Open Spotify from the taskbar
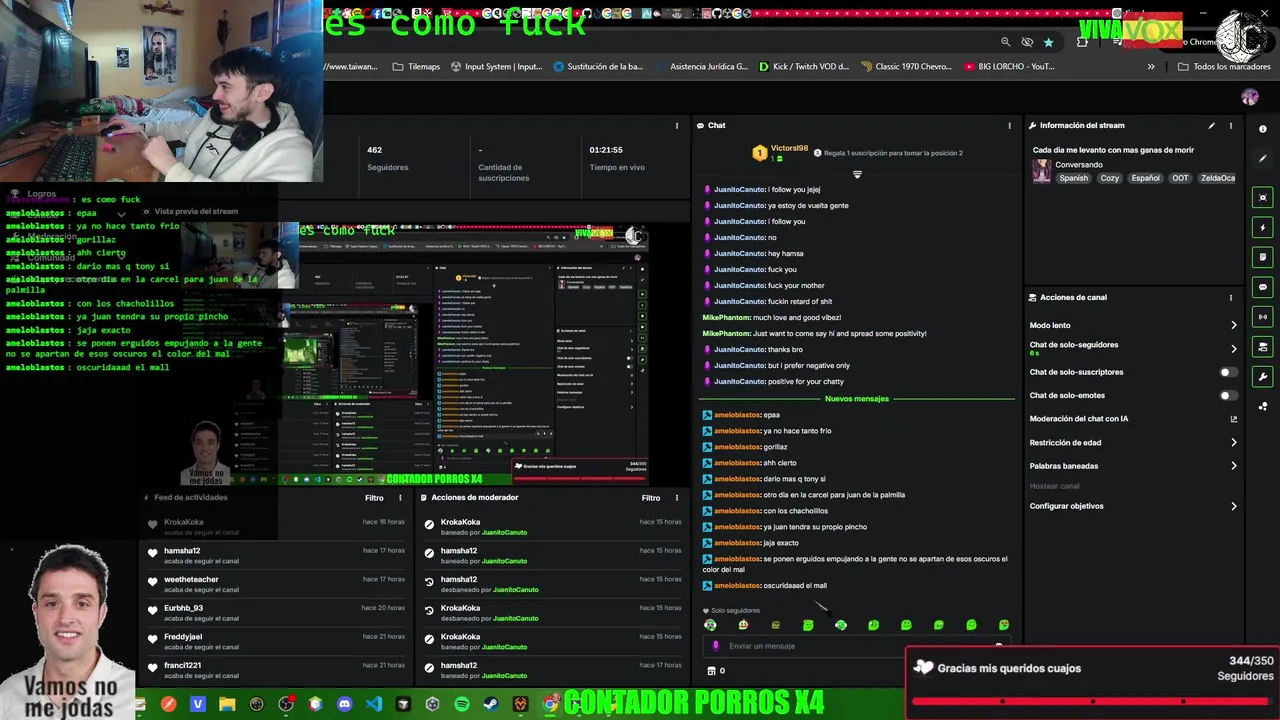The width and height of the screenshot is (1280, 720). pos(462,704)
